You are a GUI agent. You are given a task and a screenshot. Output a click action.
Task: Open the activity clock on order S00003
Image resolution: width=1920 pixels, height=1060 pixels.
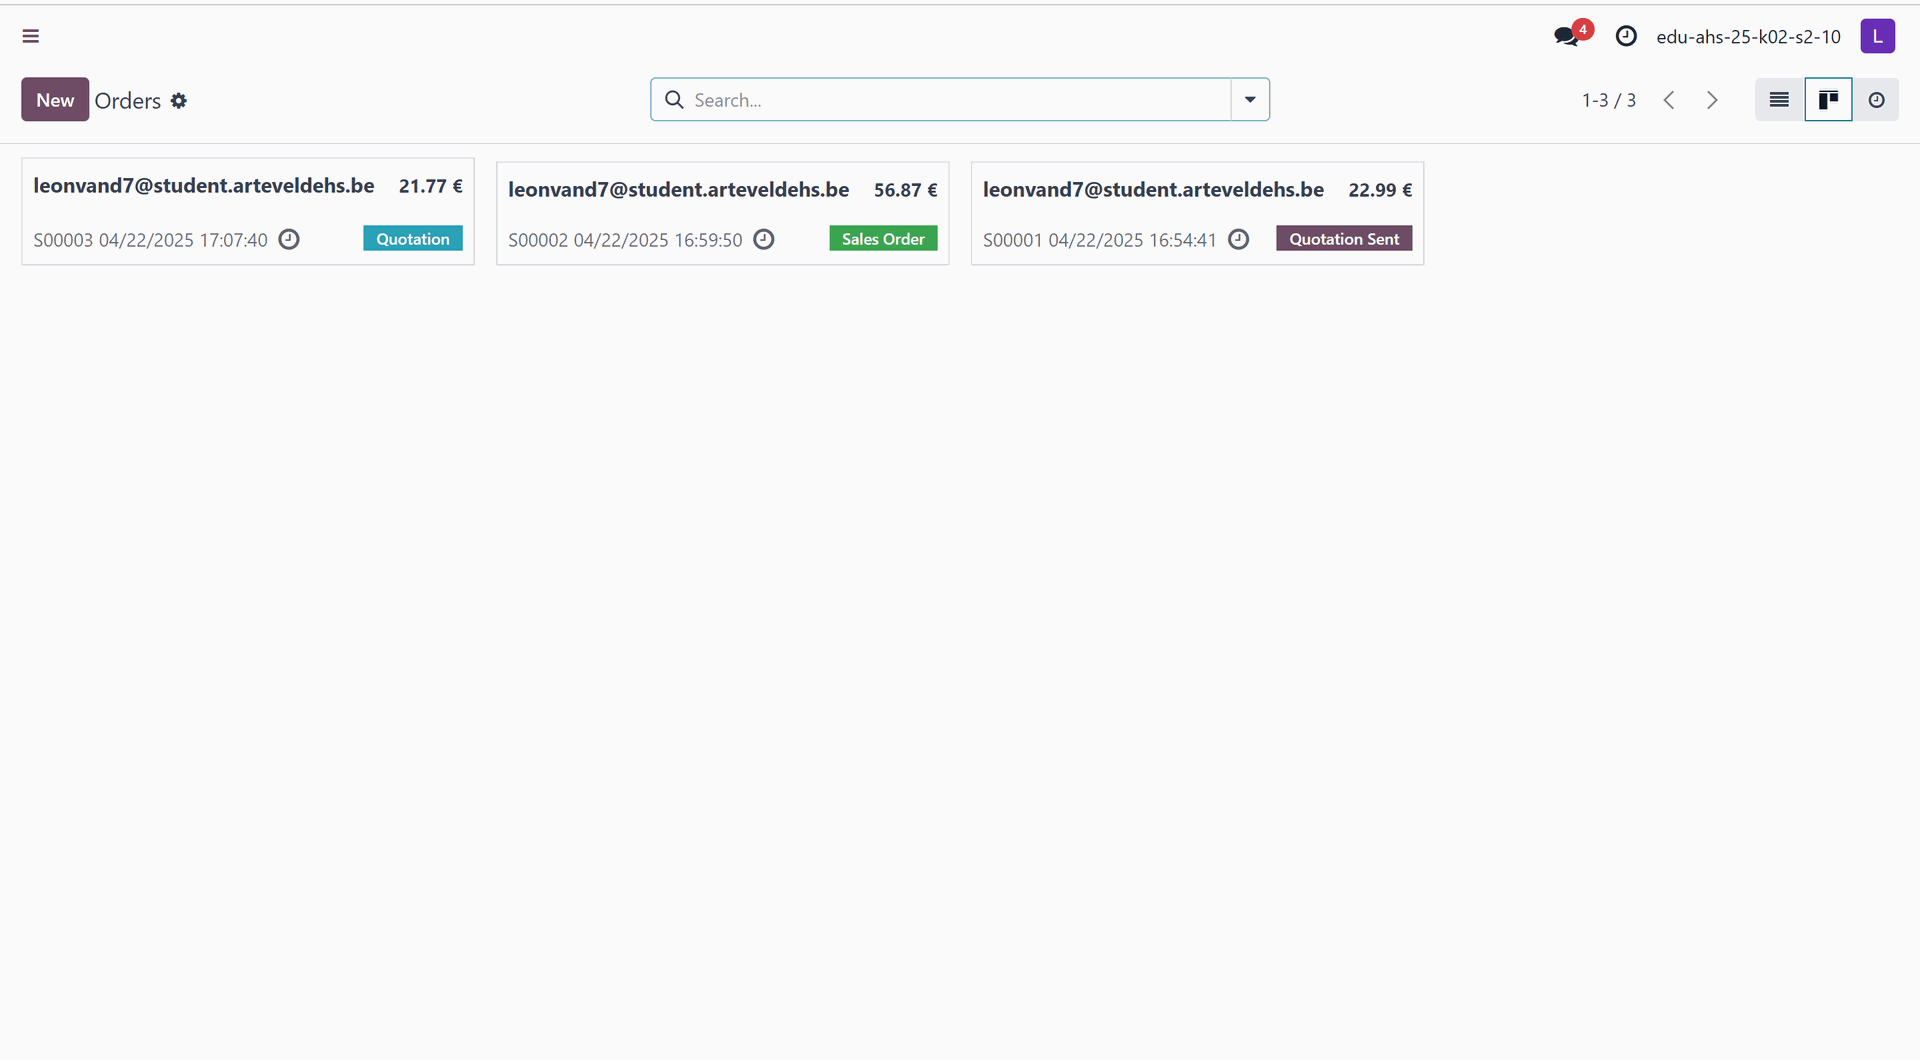click(x=289, y=239)
